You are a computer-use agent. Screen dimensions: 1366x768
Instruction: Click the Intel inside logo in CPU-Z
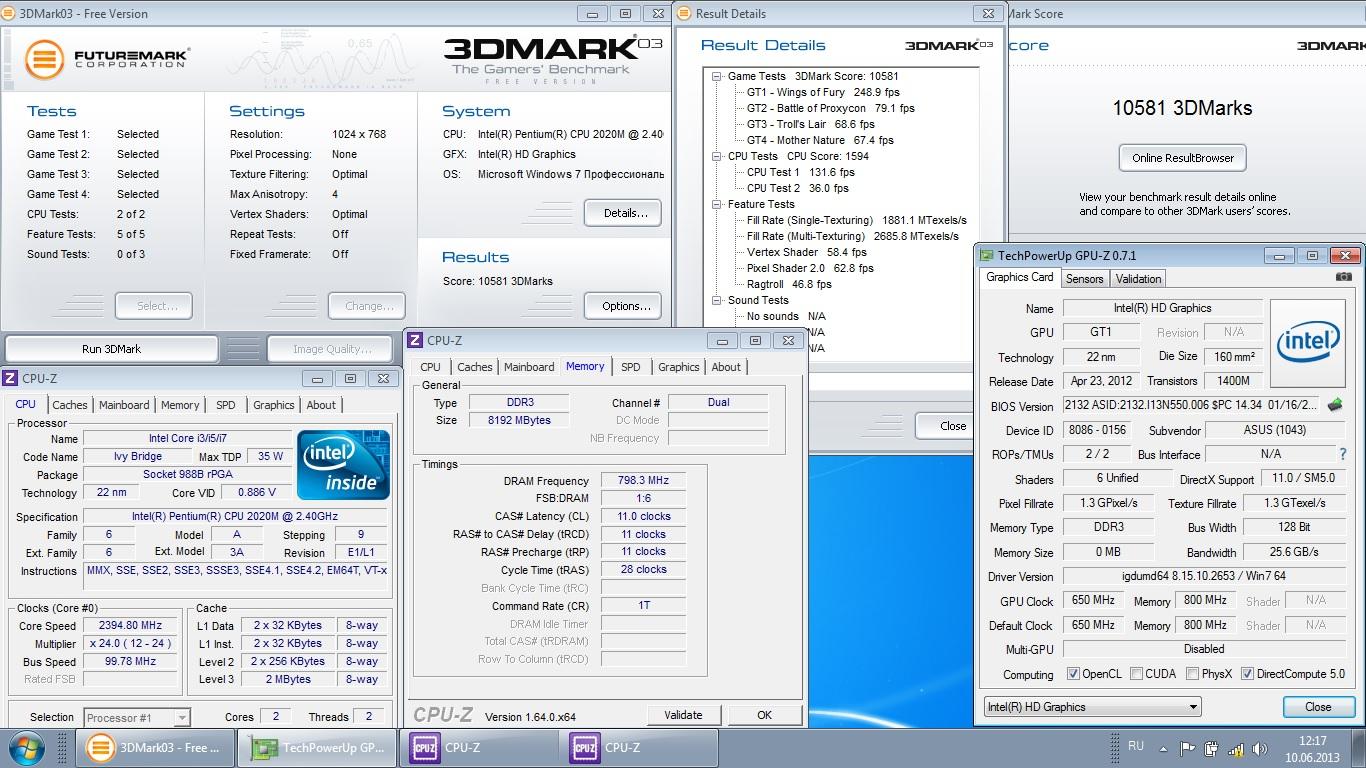pyautogui.click(x=344, y=464)
